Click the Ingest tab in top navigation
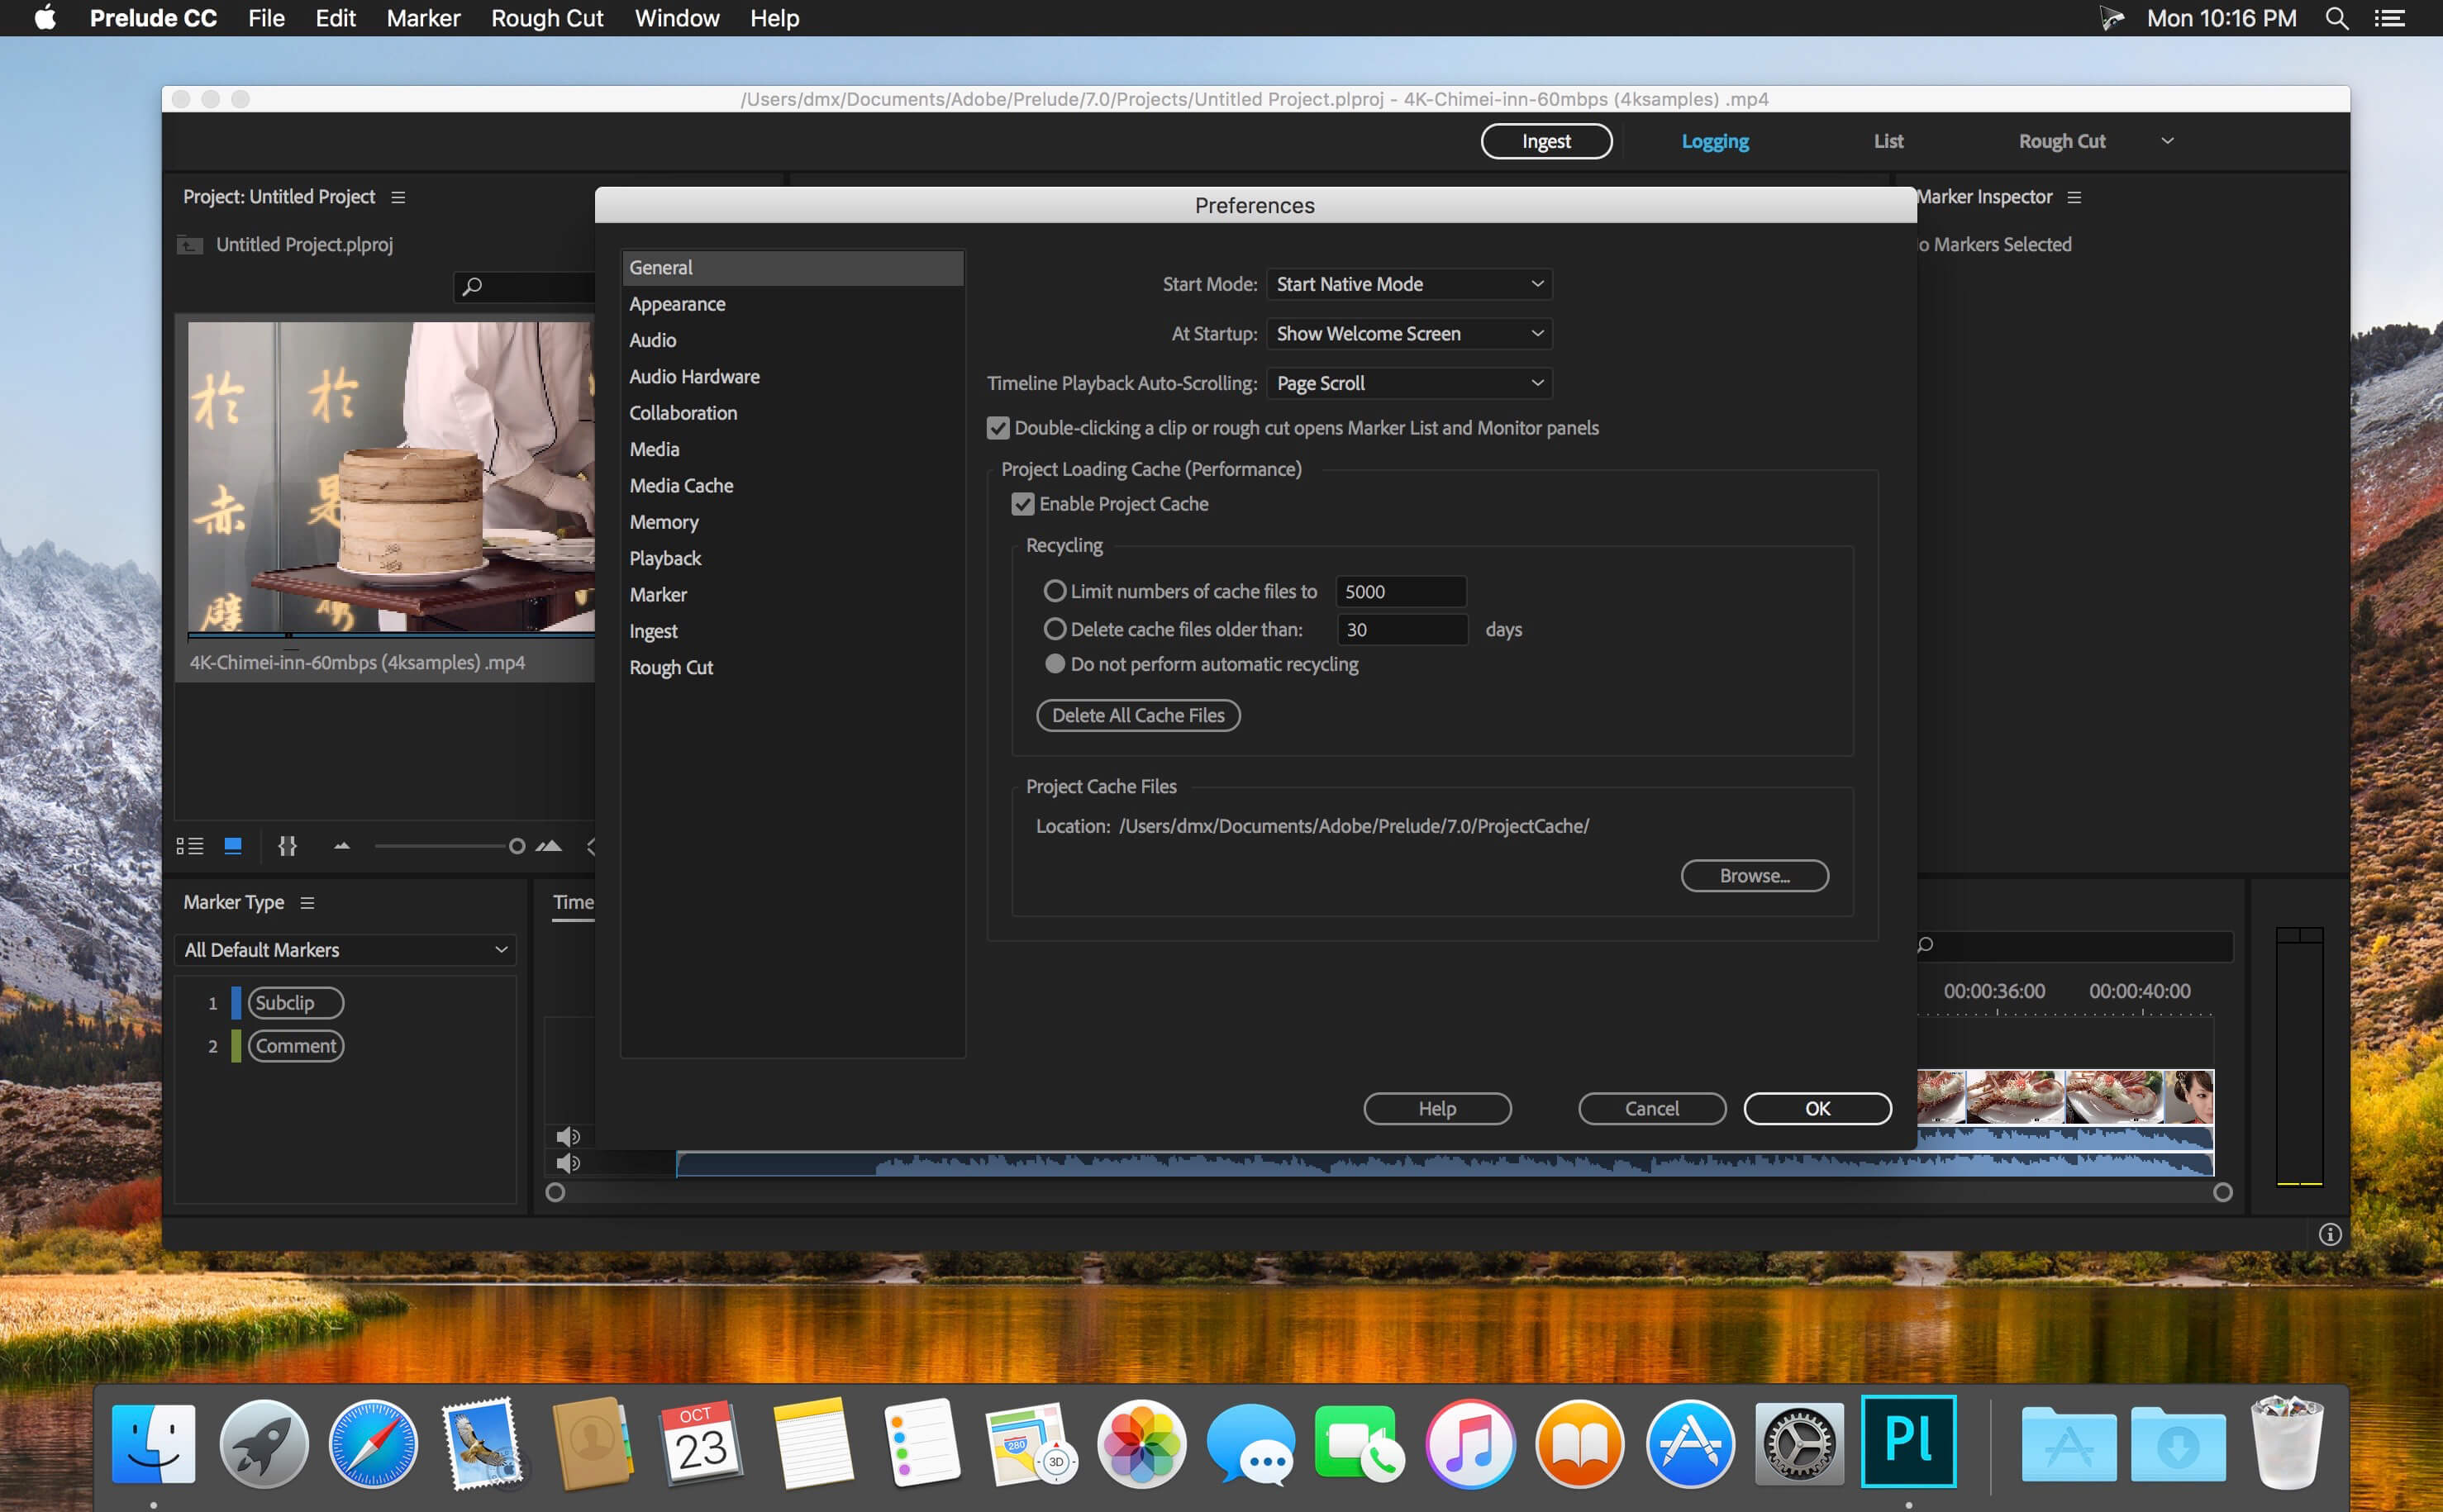Image resolution: width=2443 pixels, height=1512 pixels. click(1545, 141)
